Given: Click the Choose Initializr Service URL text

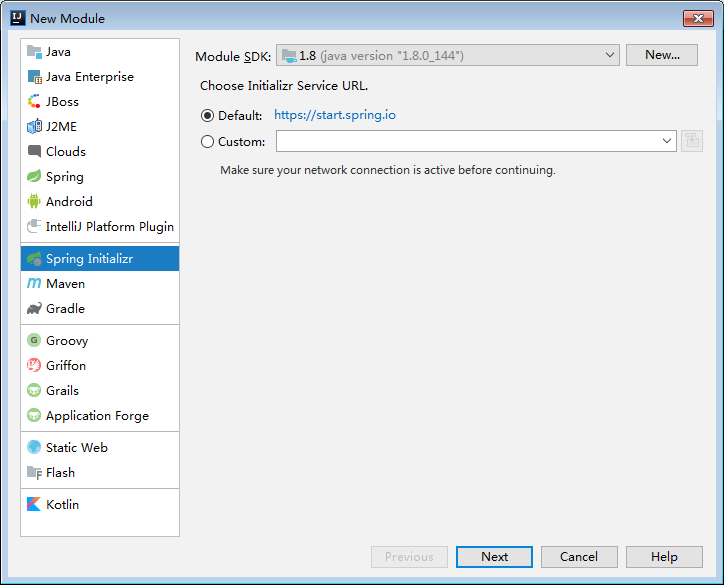Looking at the screenshot, I should pyautogui.click(x=284, y=86).
